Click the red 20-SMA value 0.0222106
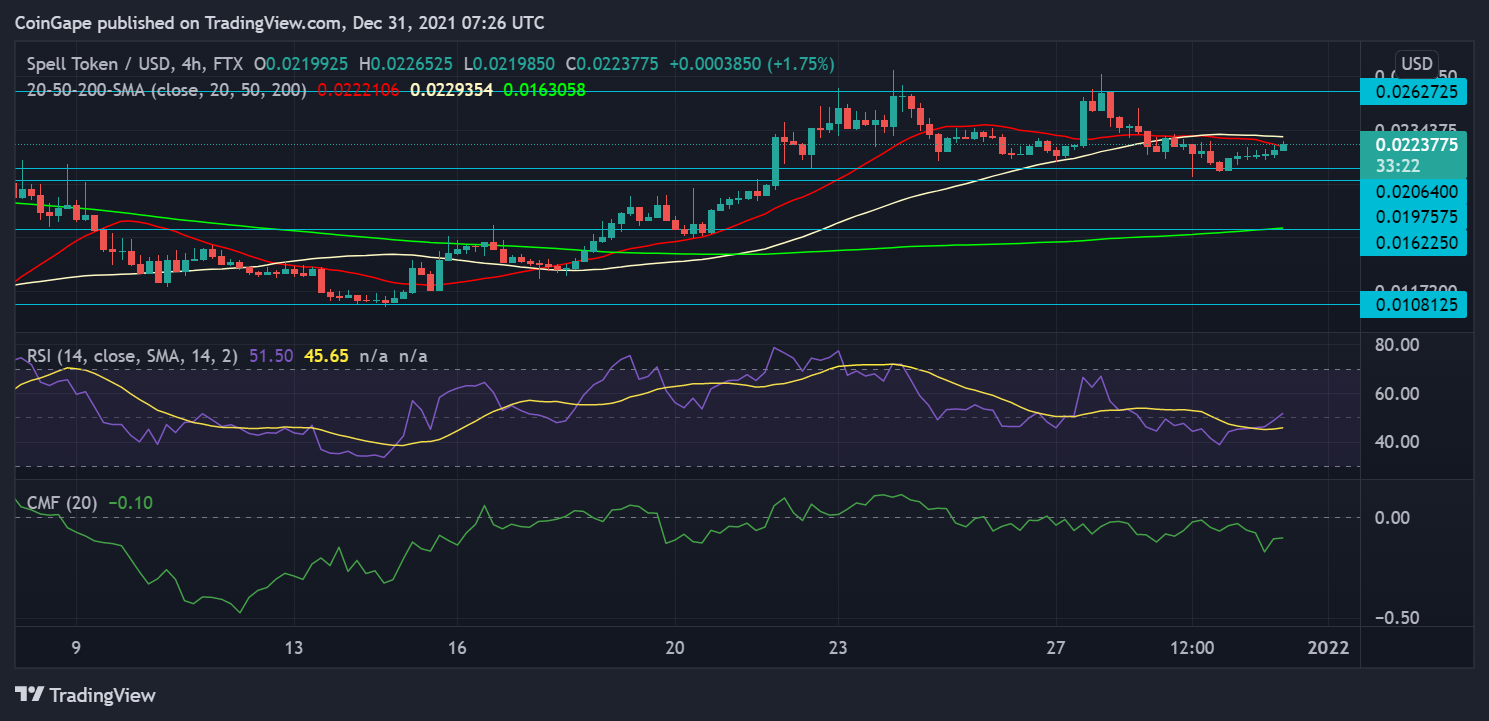This screenshot has width=1489, height=721. [x=358, y=89]
